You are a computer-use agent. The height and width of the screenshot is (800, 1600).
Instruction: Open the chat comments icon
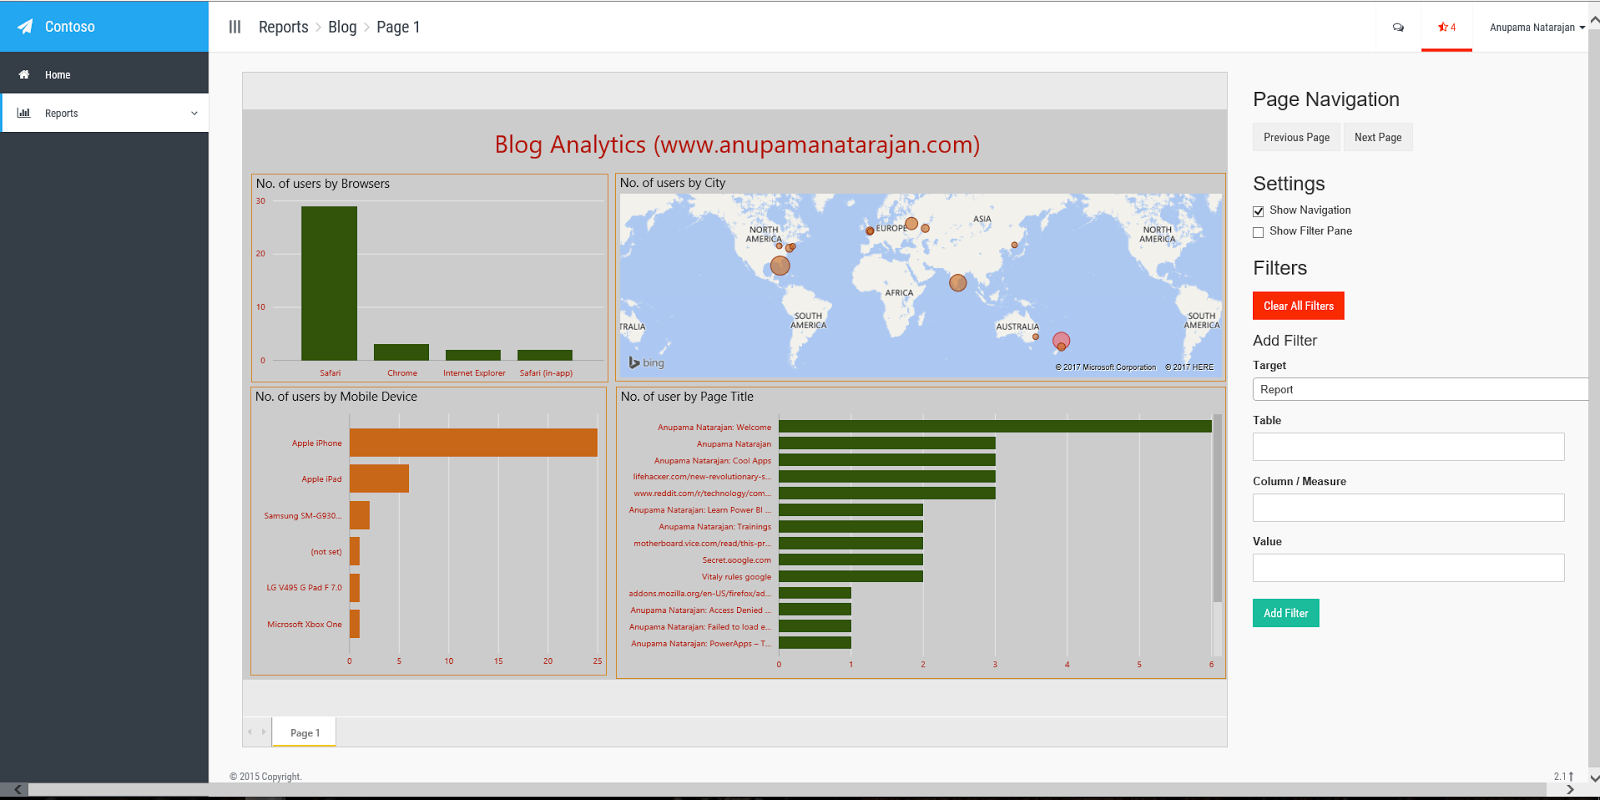coord(1398,27)
